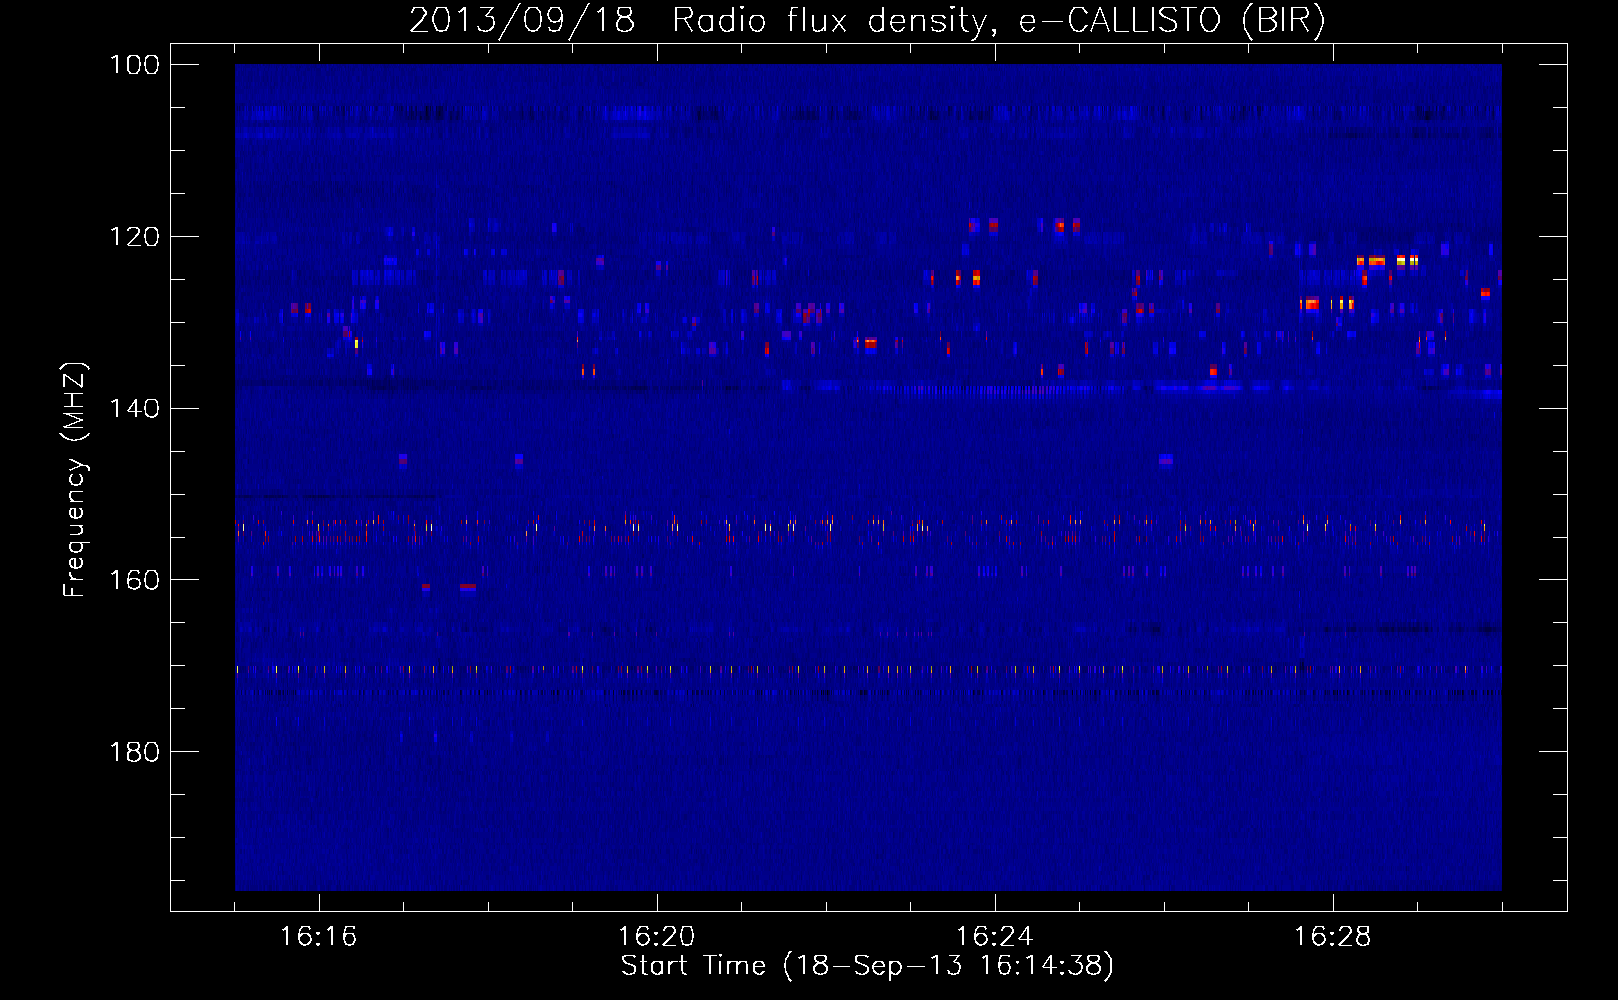Viewport: 1618px width, 1000px height.
Task: Click the 180 frequency tick label
Action: 133,752
